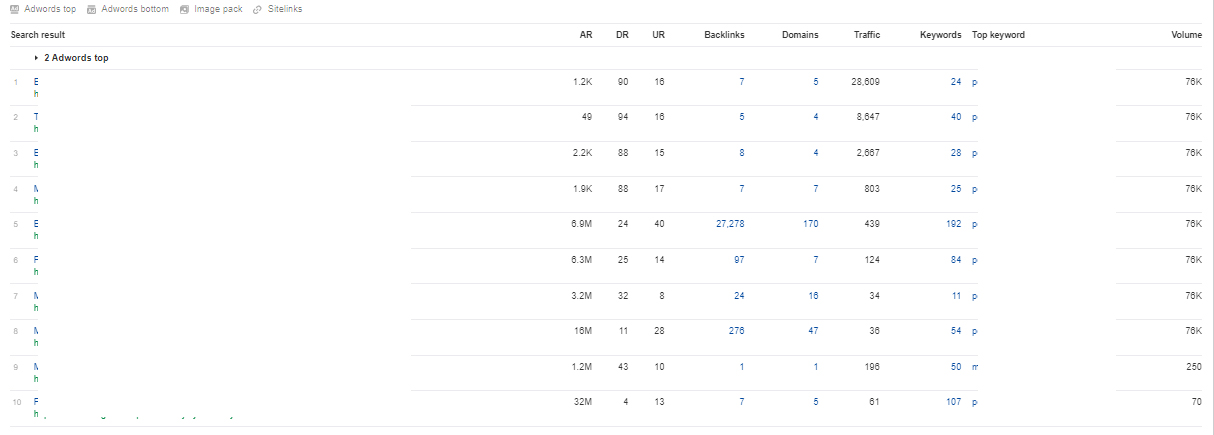Image resolution: width=1214 pixels, height=435 pixels.
Task: Sort by the Traffic column header
Action: (x=867, y=35)
